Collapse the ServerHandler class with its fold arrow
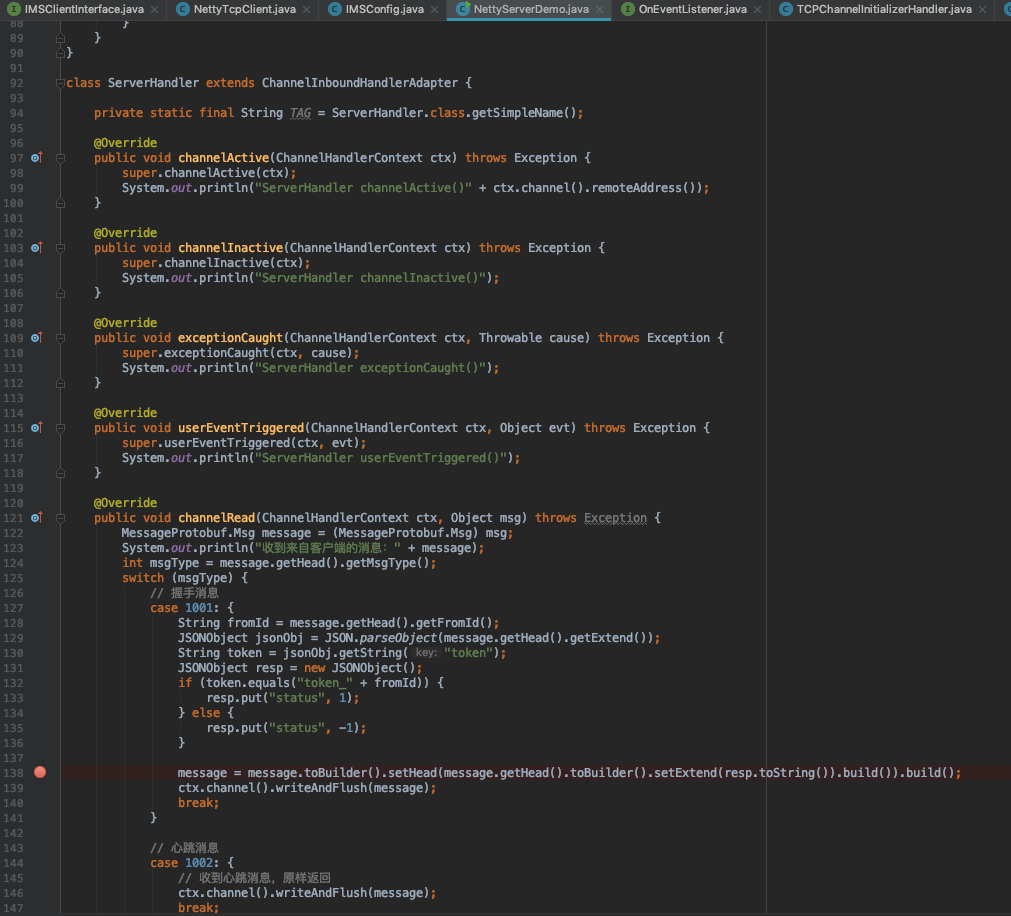This screenshot has width=1011, height=916. (59, 82)
